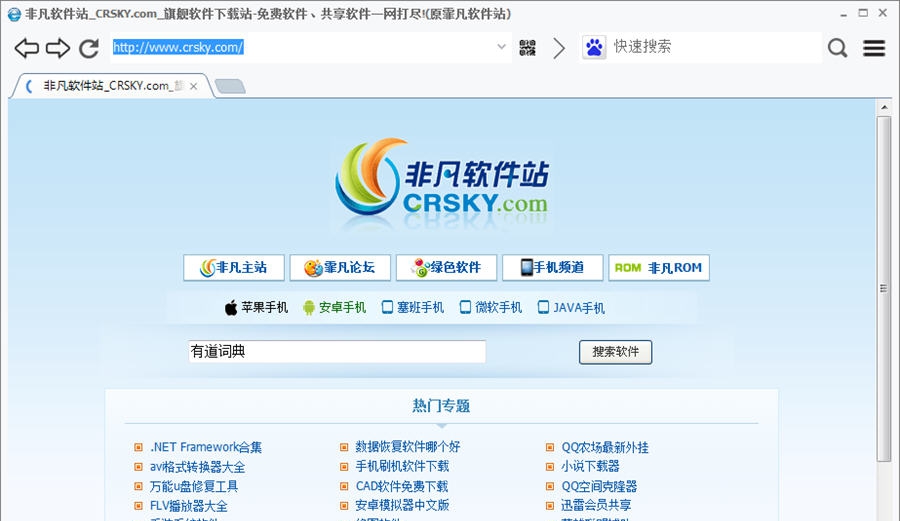Open the 数据恢复软件哪个好 link
The height and width of the screenshot is (521, 900).
coord(408,446)
